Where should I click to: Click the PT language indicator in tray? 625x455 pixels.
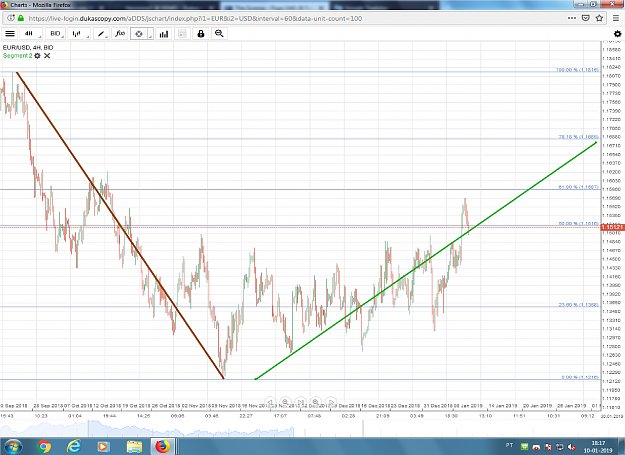[x=509, y=445]
